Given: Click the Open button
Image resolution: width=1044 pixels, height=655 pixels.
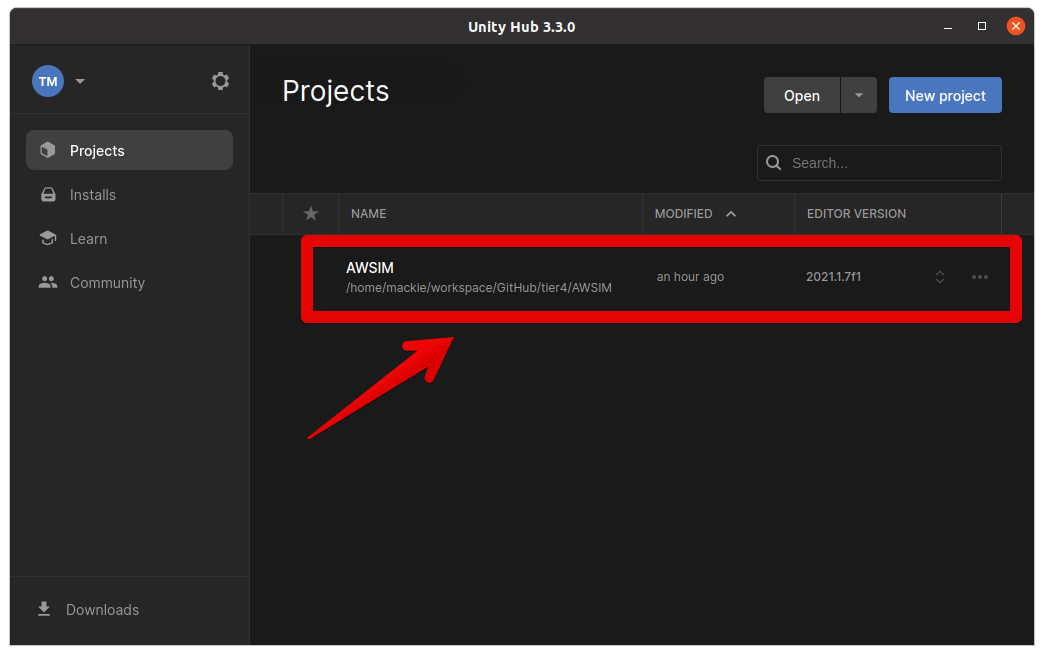Looking at the screenshot, I should point(802,95).
